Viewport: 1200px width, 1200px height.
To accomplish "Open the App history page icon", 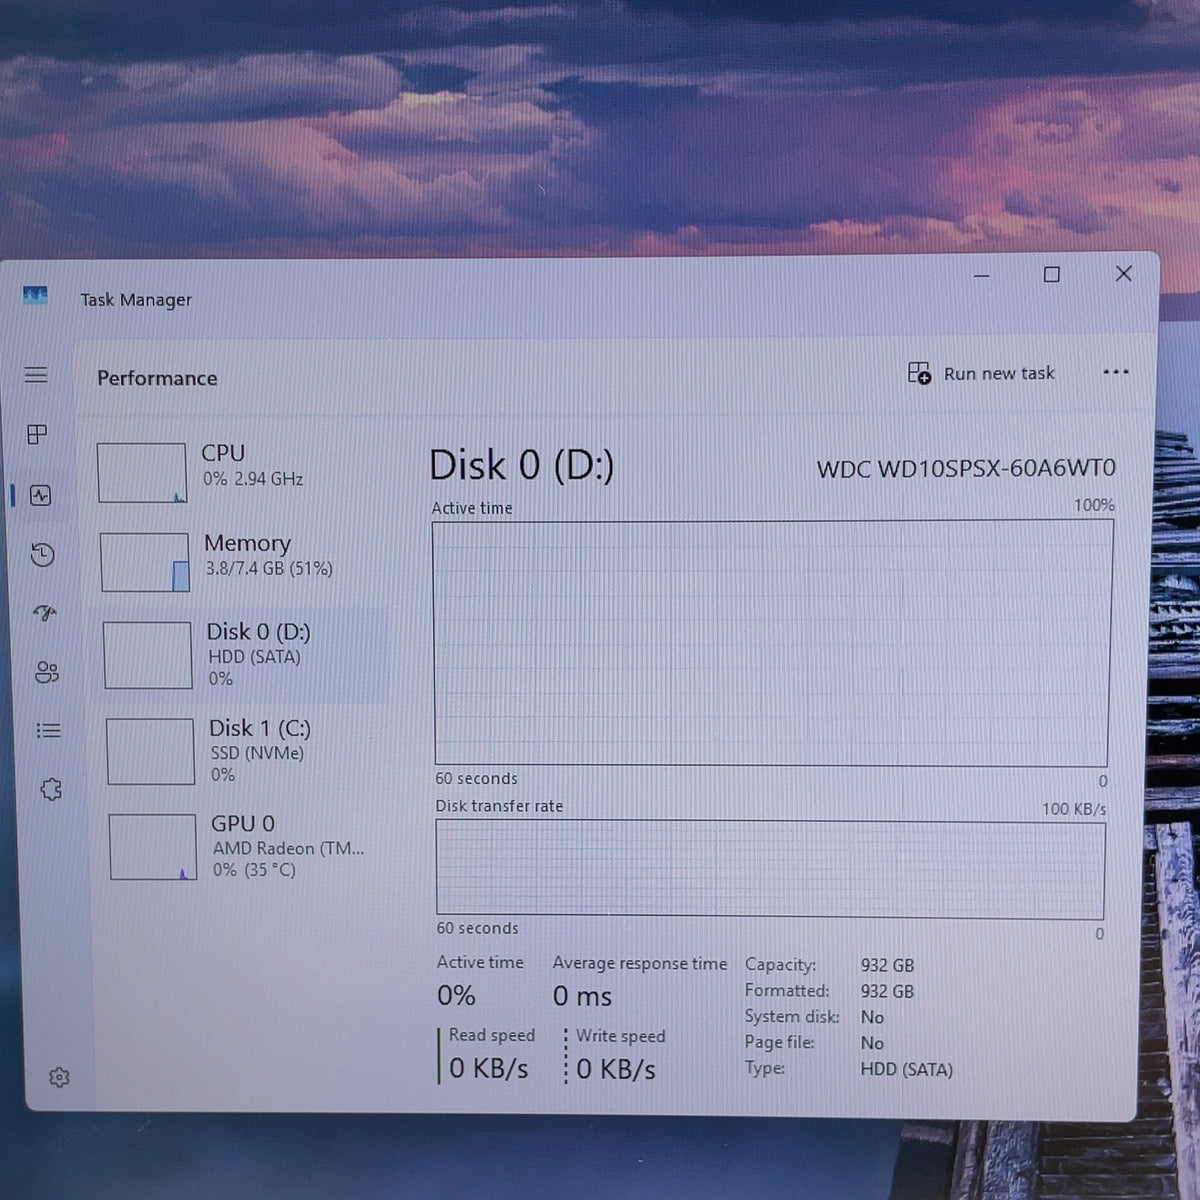I will click(x=42, y=554).
